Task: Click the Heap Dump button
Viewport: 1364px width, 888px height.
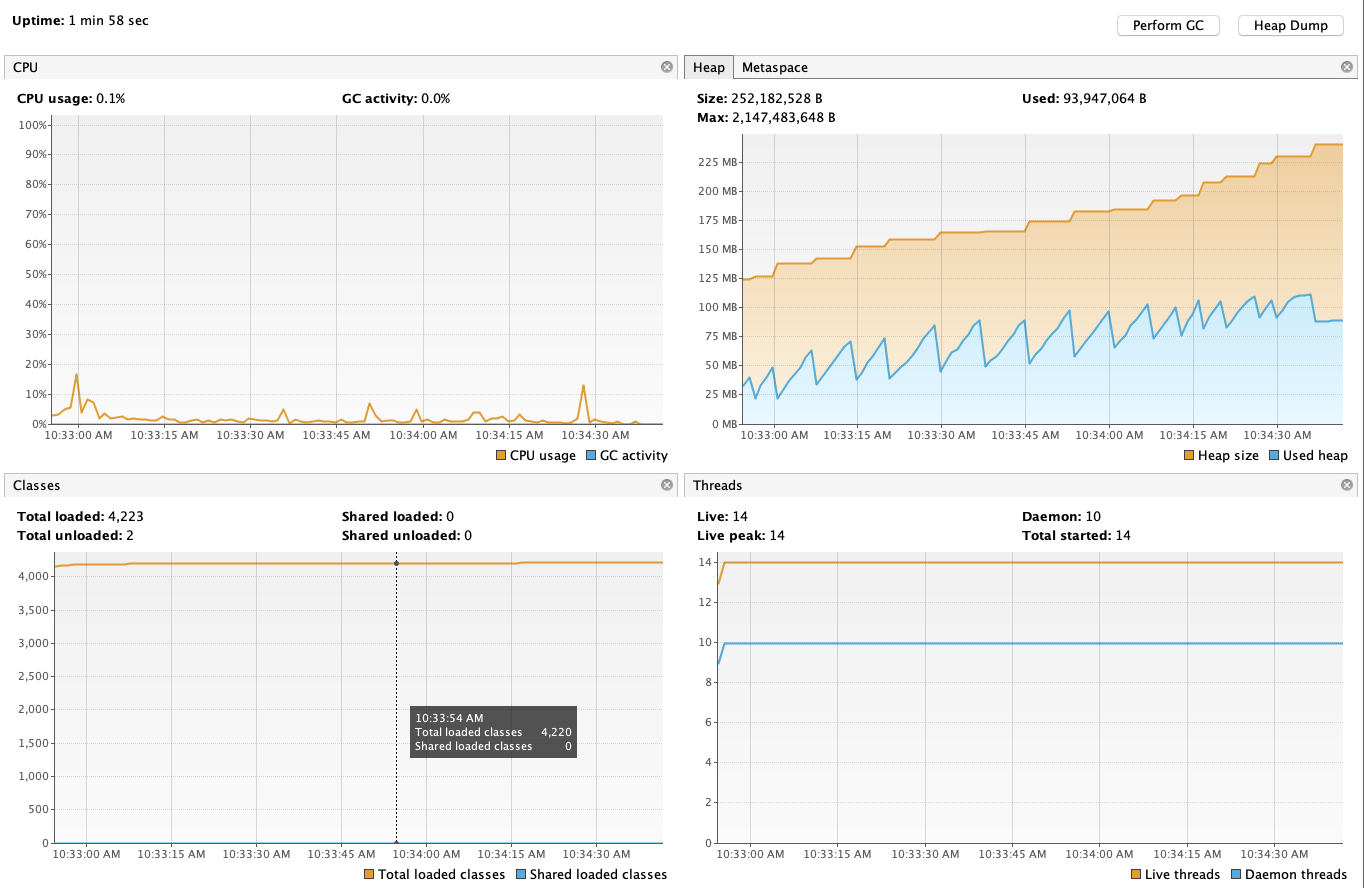Action: [x=1290, y=26]
